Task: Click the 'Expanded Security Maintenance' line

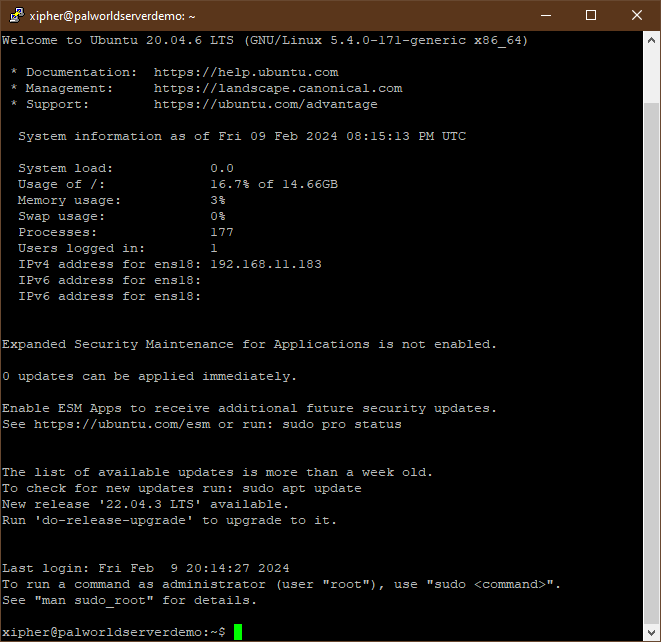Action: point(250,344)
